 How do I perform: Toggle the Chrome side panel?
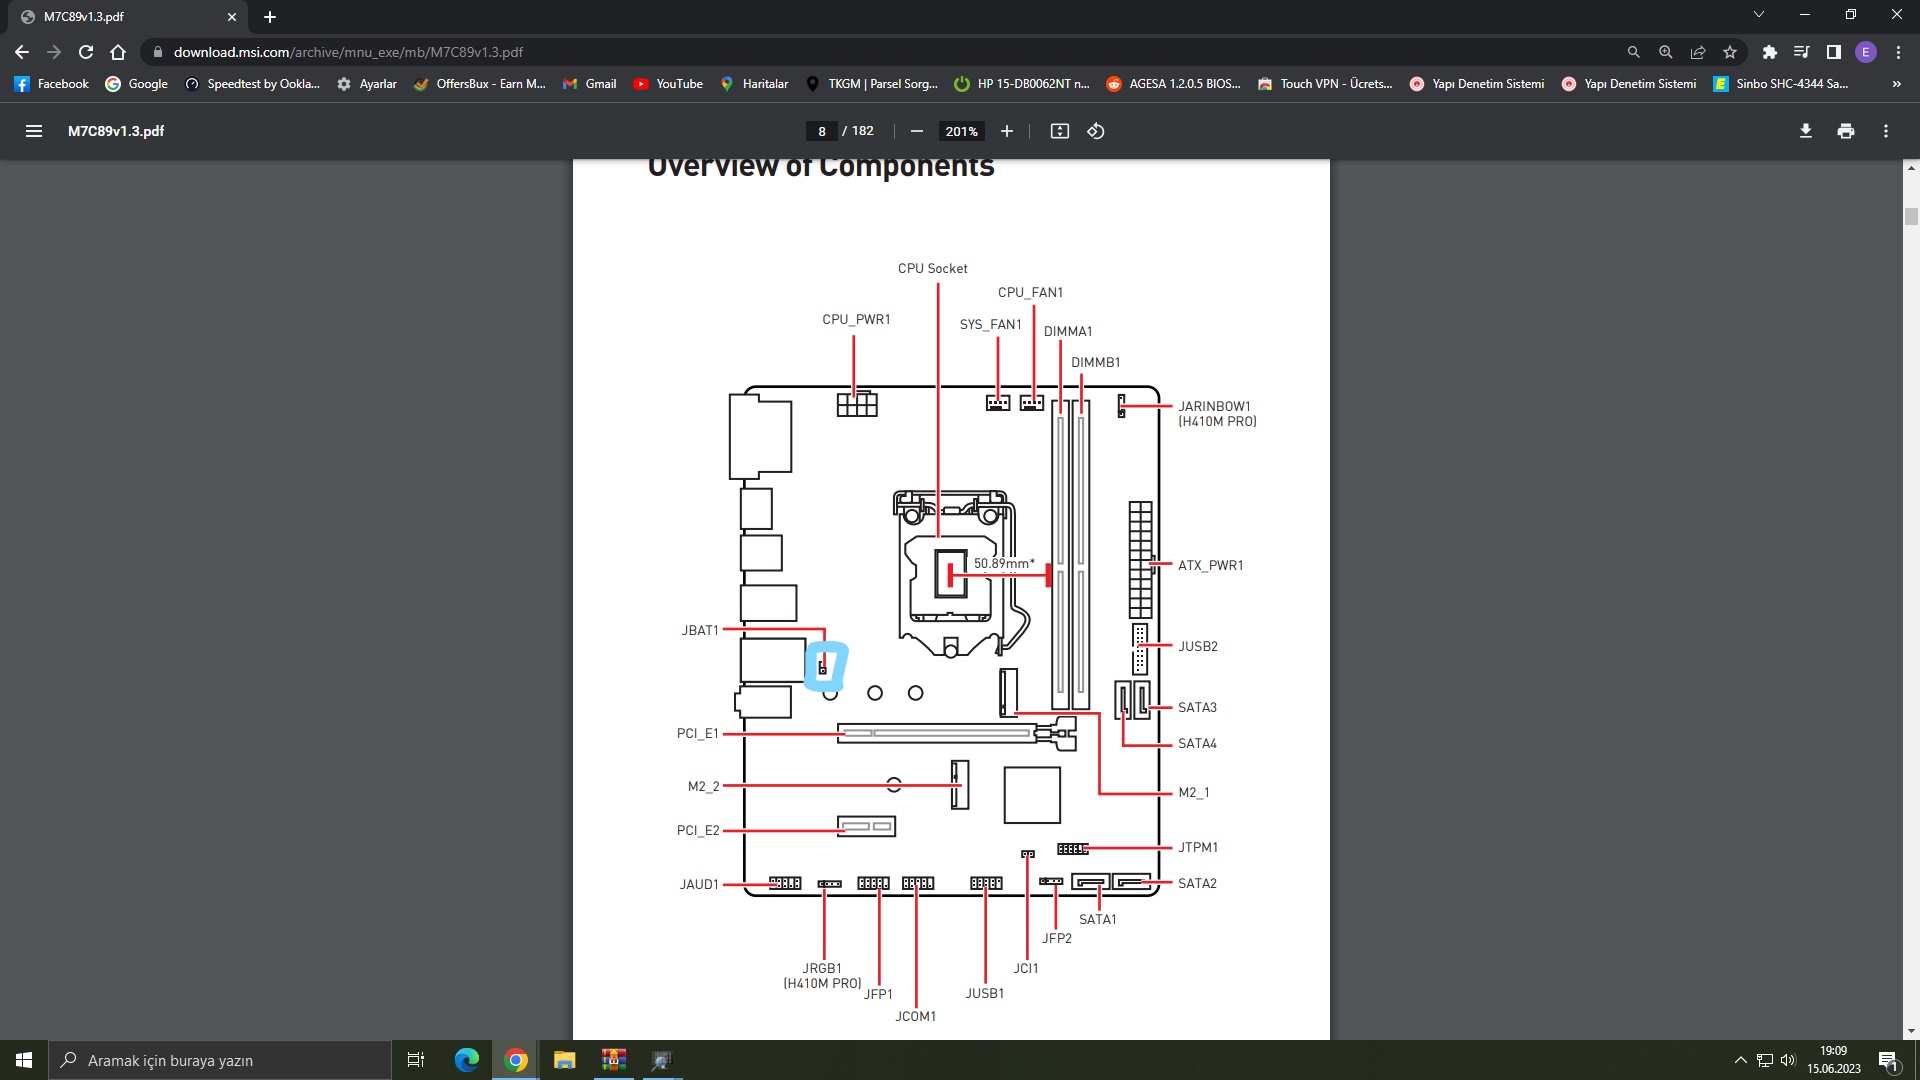[x=1834, y=52]
